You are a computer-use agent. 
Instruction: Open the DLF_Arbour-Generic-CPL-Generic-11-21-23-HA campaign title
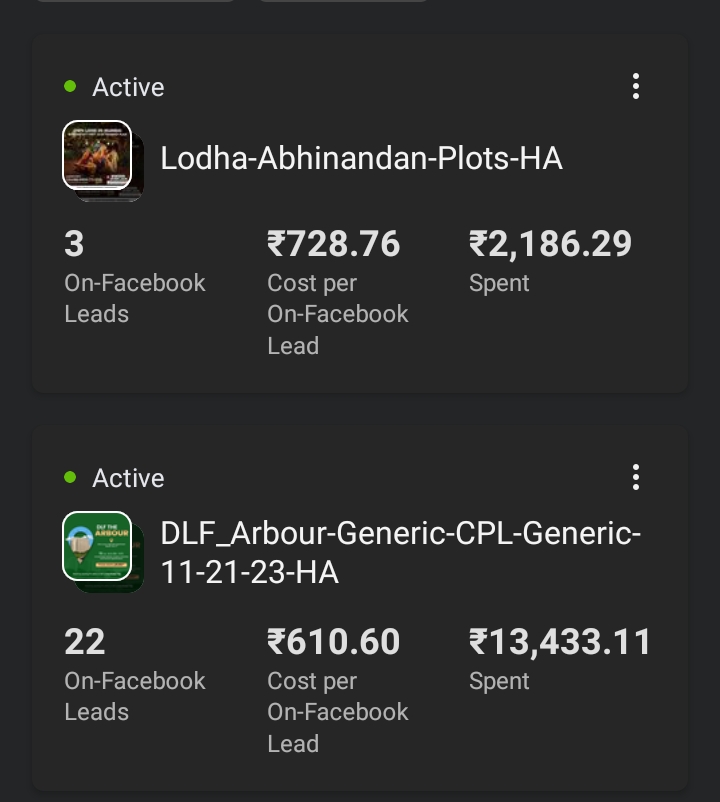click(x=400, y=553)
